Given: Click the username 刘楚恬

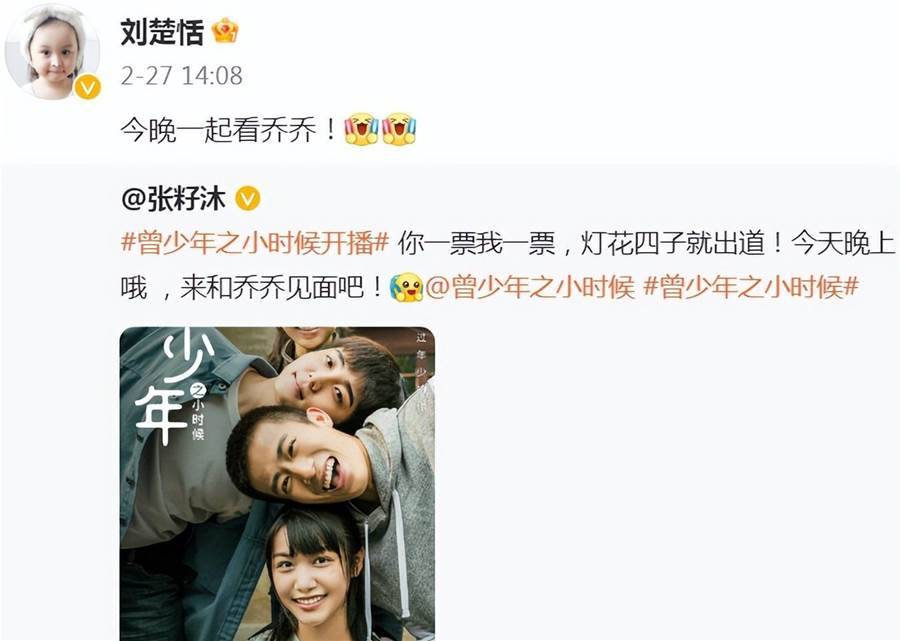Looking at the screenshot, I should coord(162,32).
